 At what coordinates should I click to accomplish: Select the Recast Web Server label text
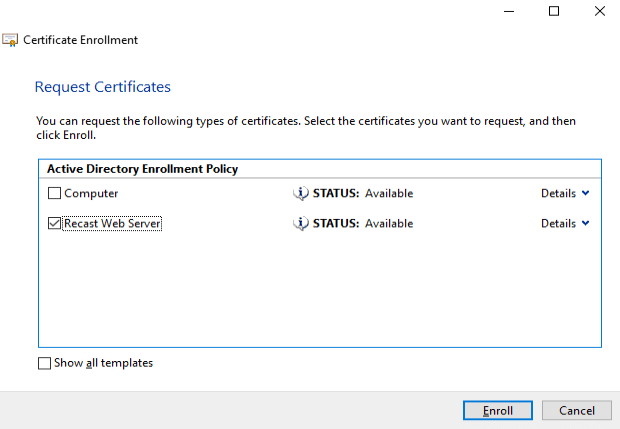click(x=112, y=224)
